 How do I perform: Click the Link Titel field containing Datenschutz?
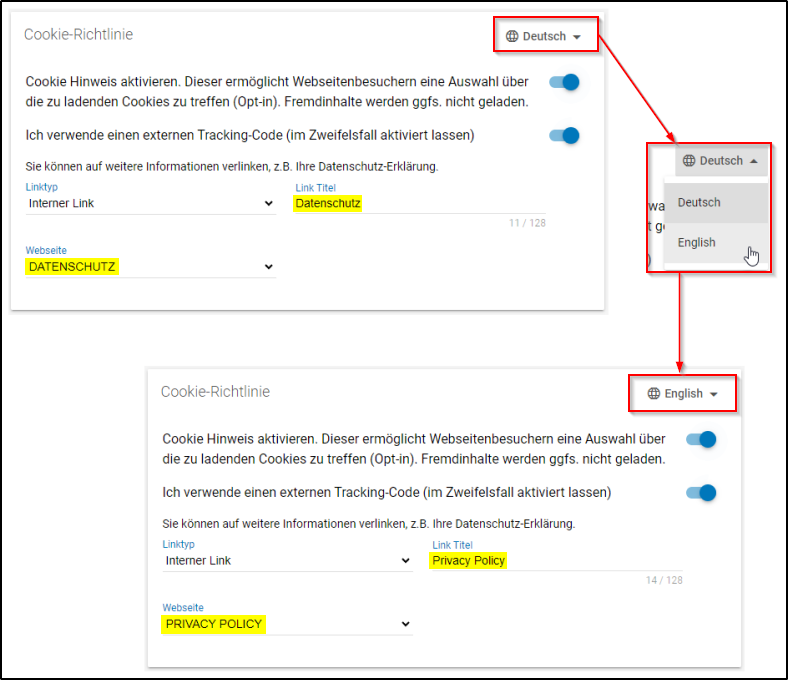tap(420, 204)
